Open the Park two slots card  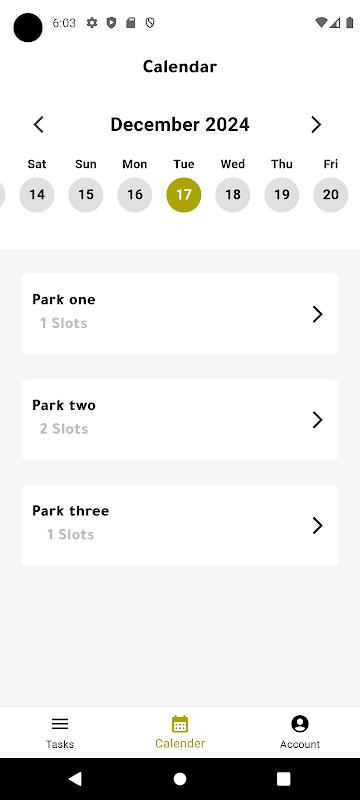180,419
